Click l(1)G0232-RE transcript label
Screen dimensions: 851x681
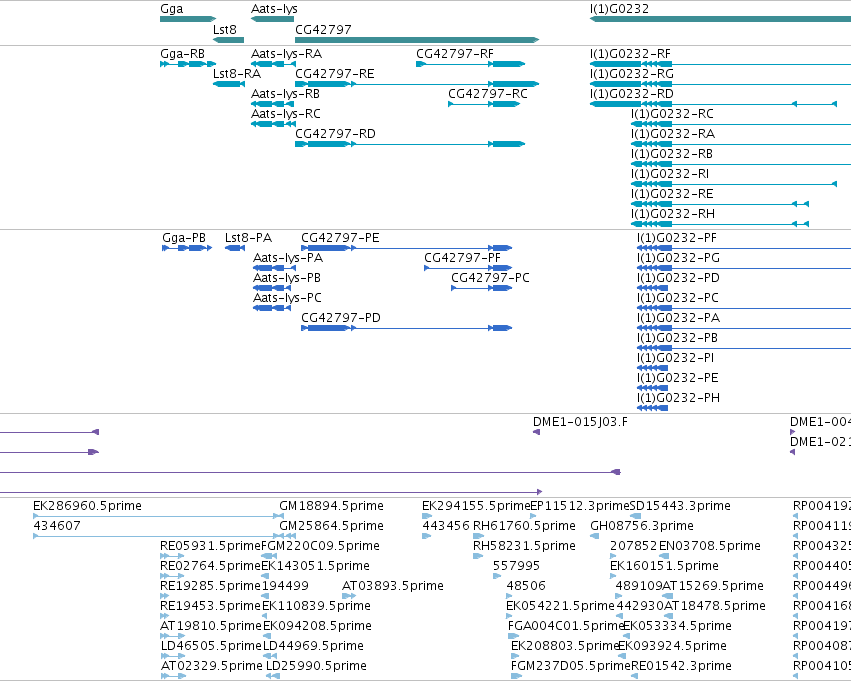coord(672,194)
